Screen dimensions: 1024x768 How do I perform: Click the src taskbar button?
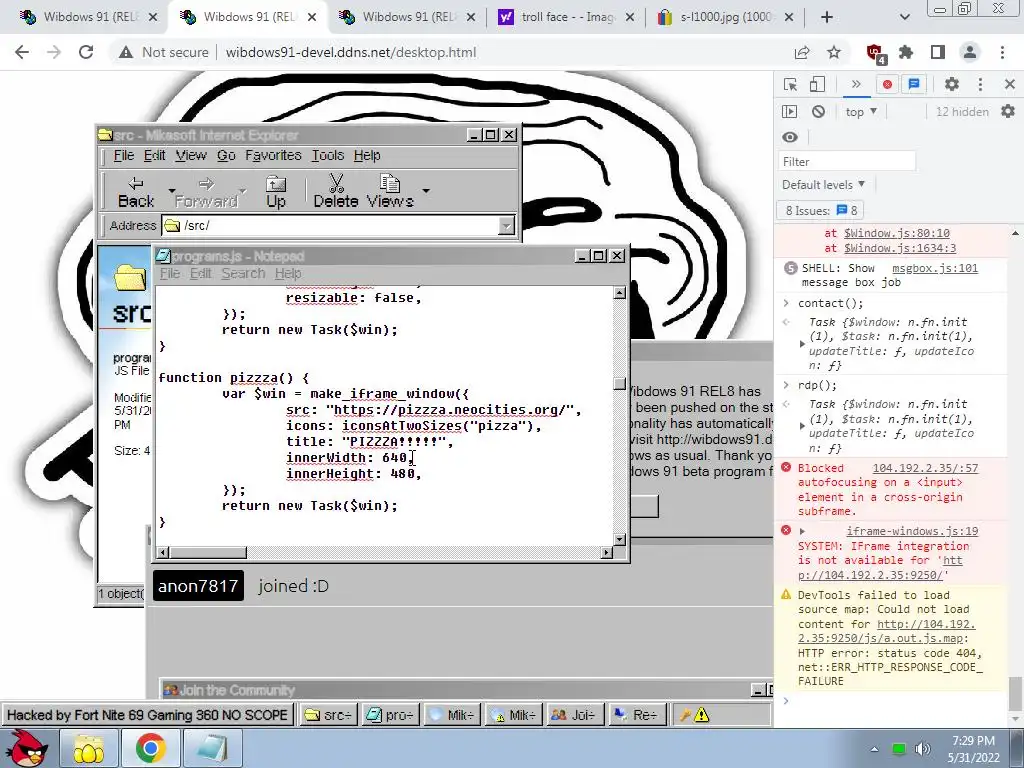(328, 715)
